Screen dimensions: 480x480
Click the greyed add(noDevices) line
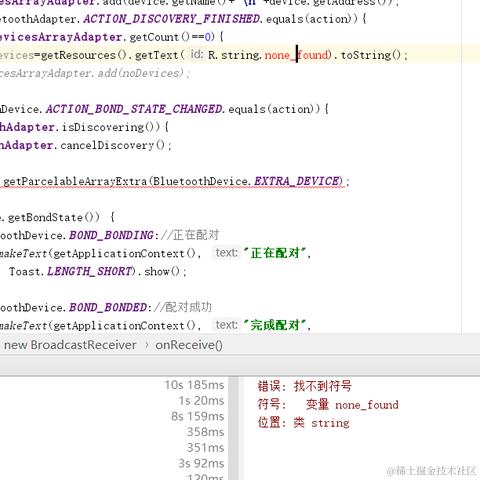(x=94, y=73)
